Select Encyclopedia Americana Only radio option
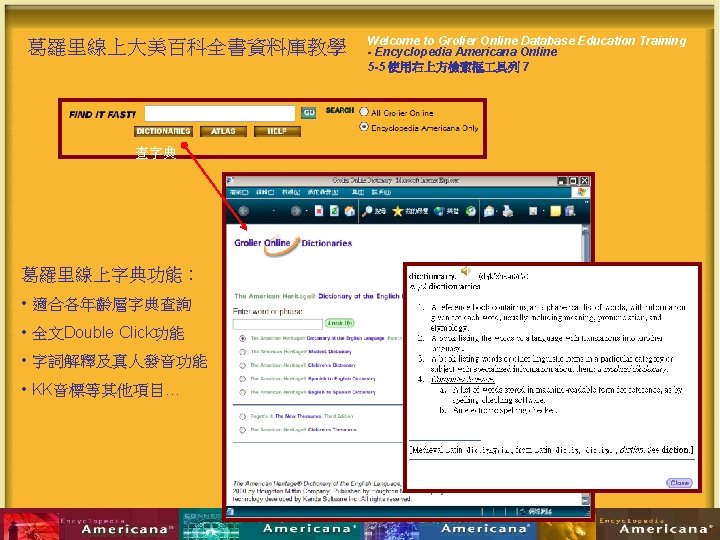The width and height of the screenshot is (720, 540). pyautogui.click(x=364, y=126)
